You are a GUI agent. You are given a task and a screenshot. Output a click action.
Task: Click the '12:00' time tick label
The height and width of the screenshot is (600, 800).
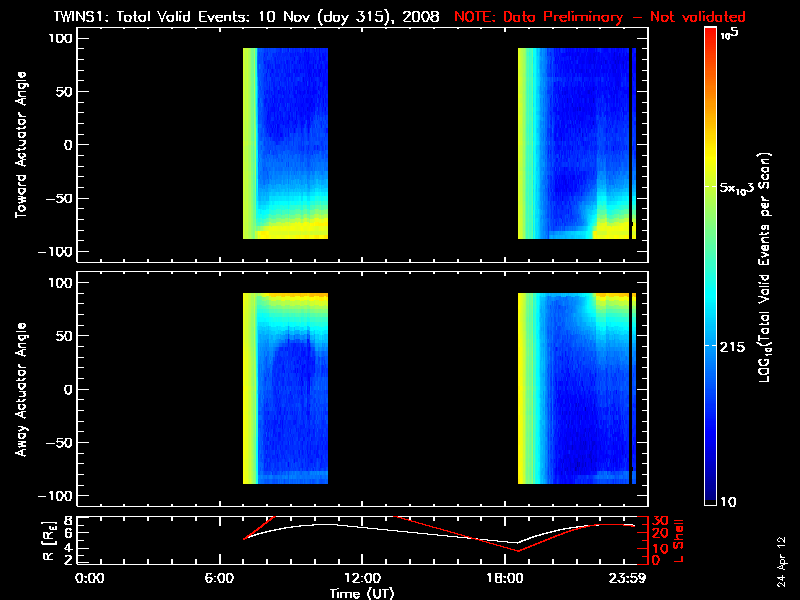(362, 579)
